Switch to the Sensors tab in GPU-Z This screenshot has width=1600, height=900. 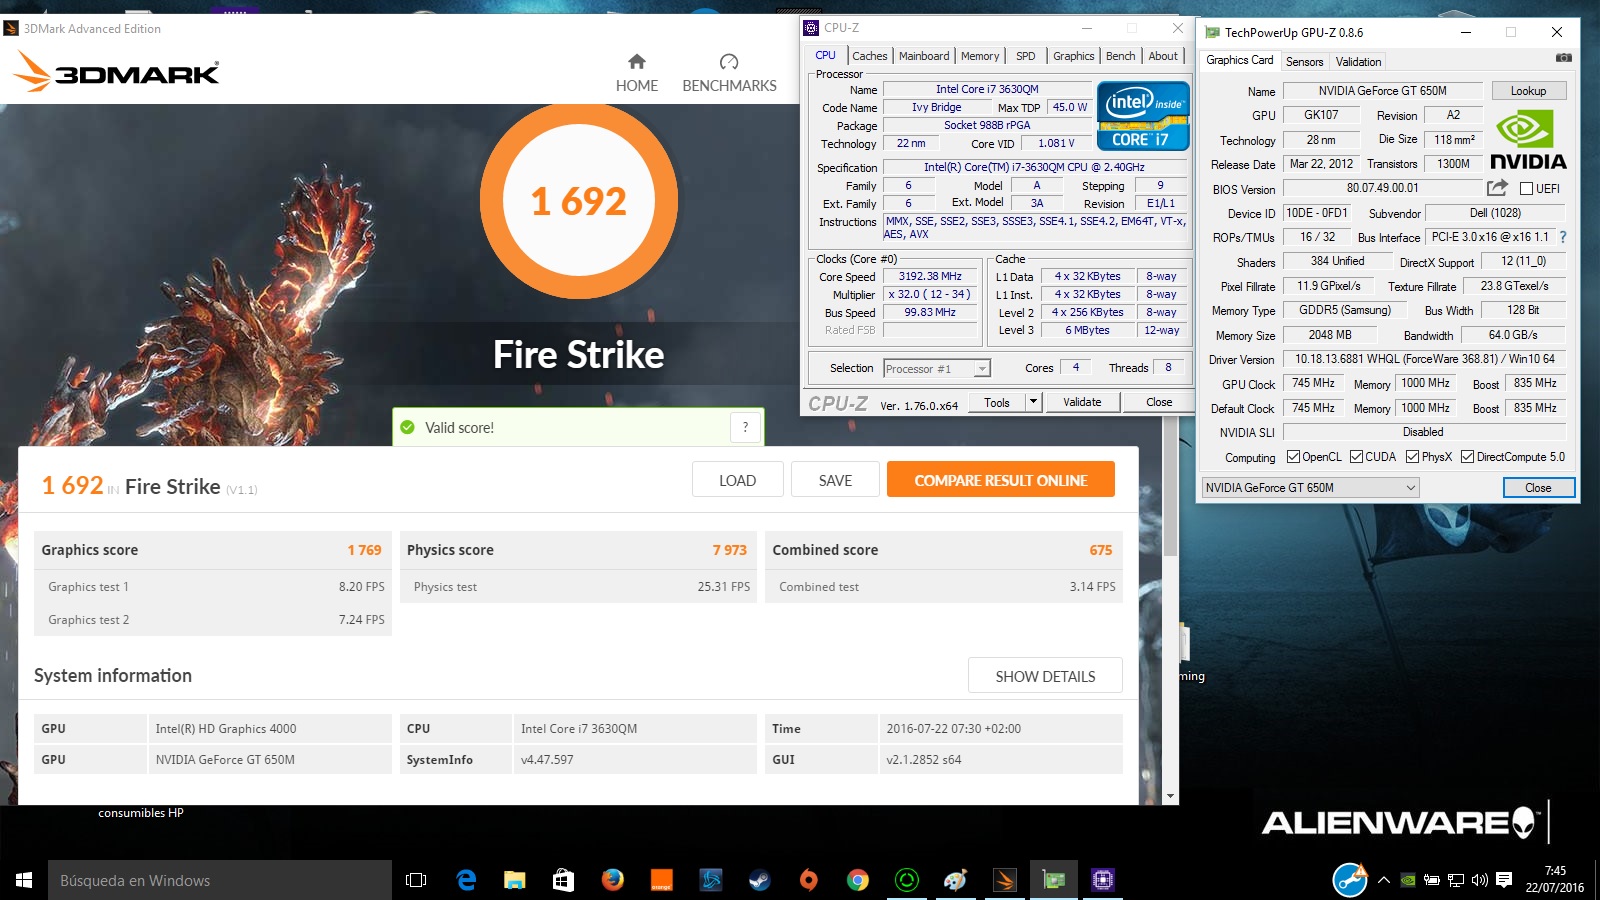1304,62
